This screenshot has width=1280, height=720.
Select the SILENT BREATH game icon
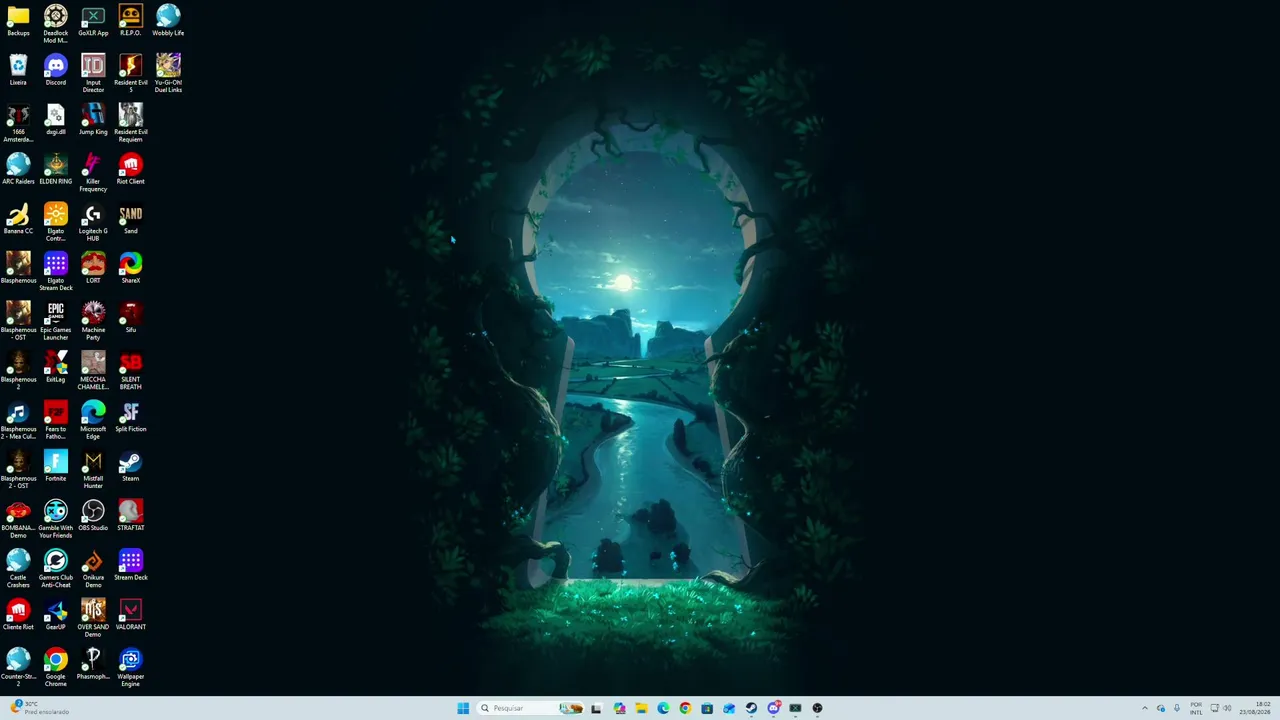coord(131,371)
